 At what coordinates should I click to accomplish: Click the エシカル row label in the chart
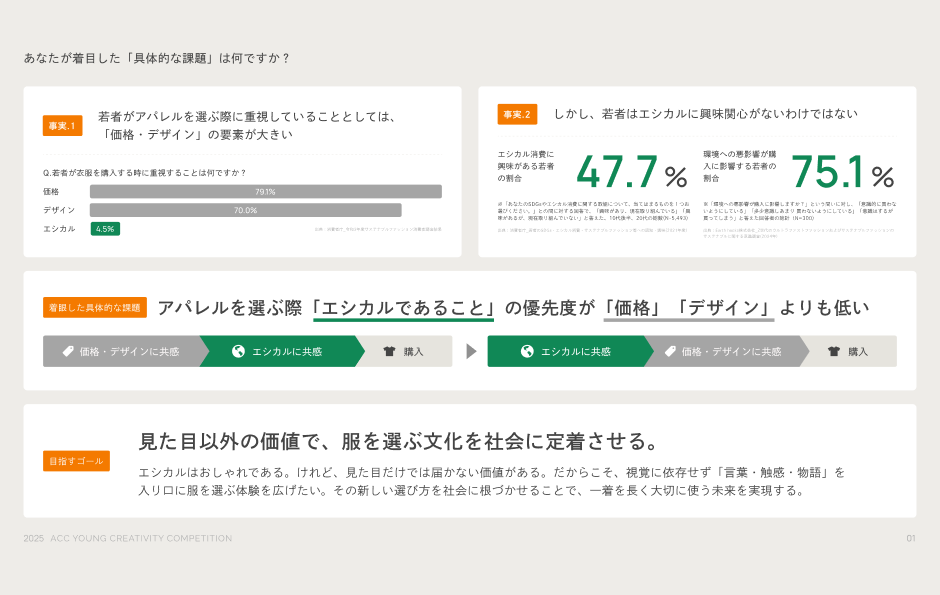tap(59, 229)
